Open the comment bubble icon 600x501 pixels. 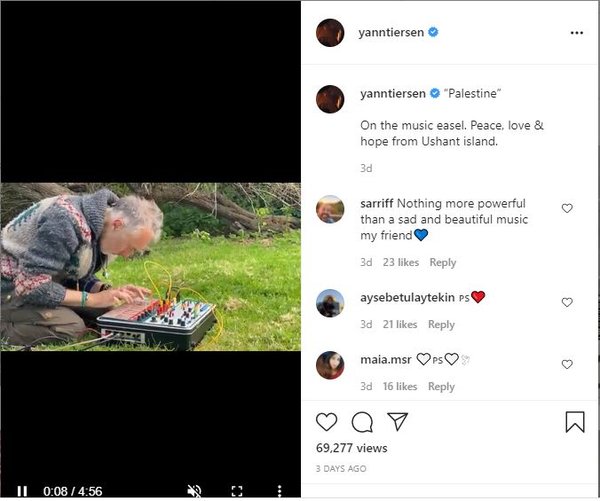362,422
